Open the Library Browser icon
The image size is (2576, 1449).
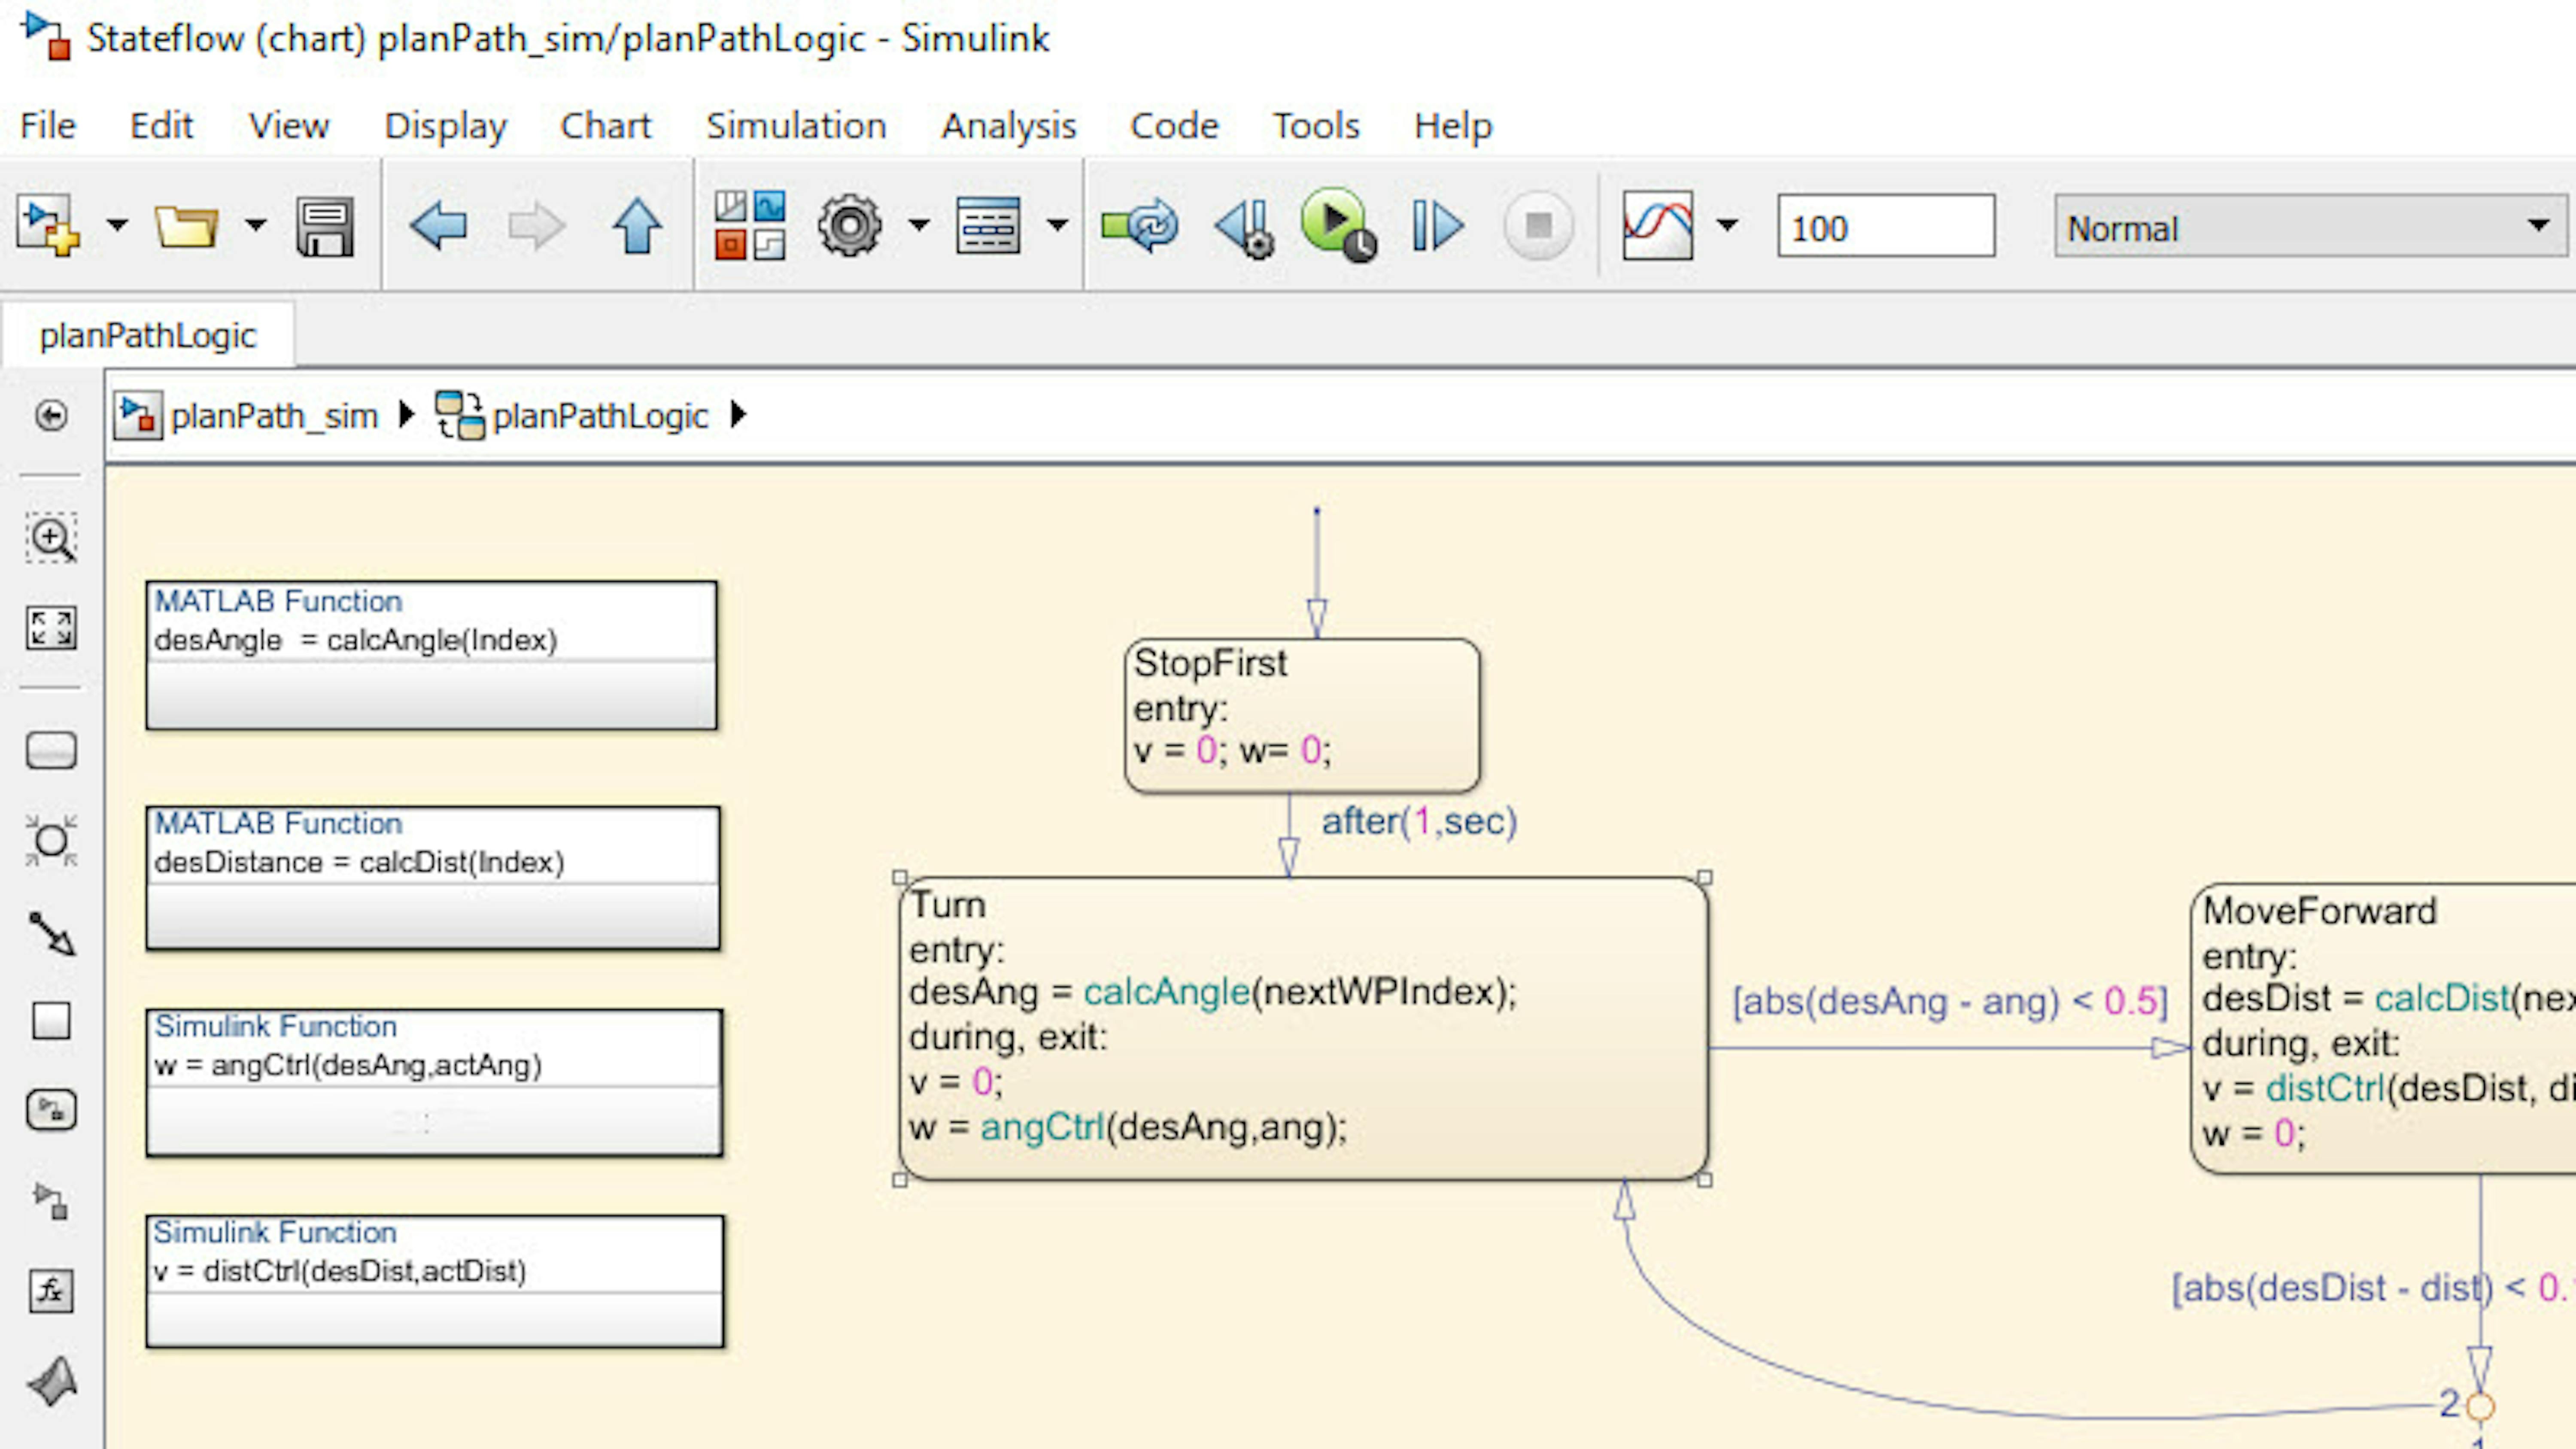click(x=749, y=226)
